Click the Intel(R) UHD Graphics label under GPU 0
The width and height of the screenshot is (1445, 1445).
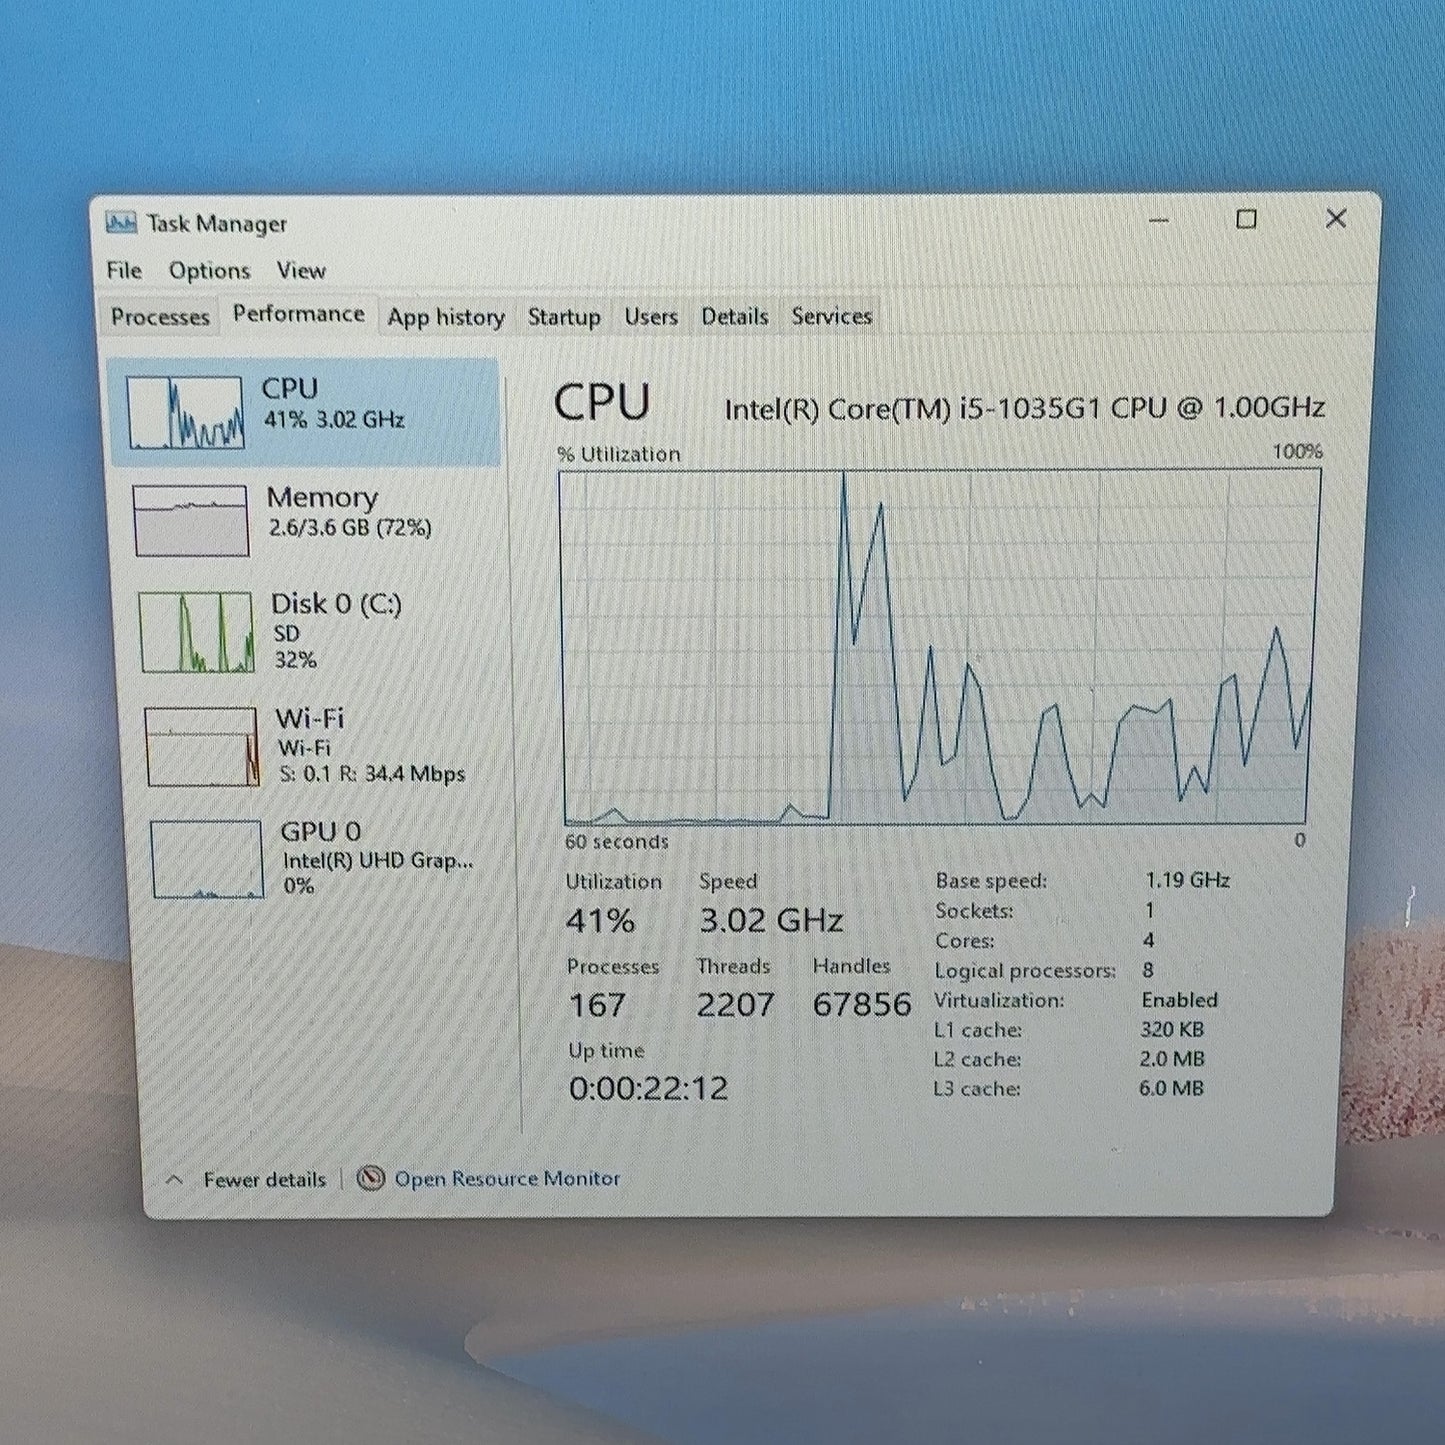coord(378,860)
